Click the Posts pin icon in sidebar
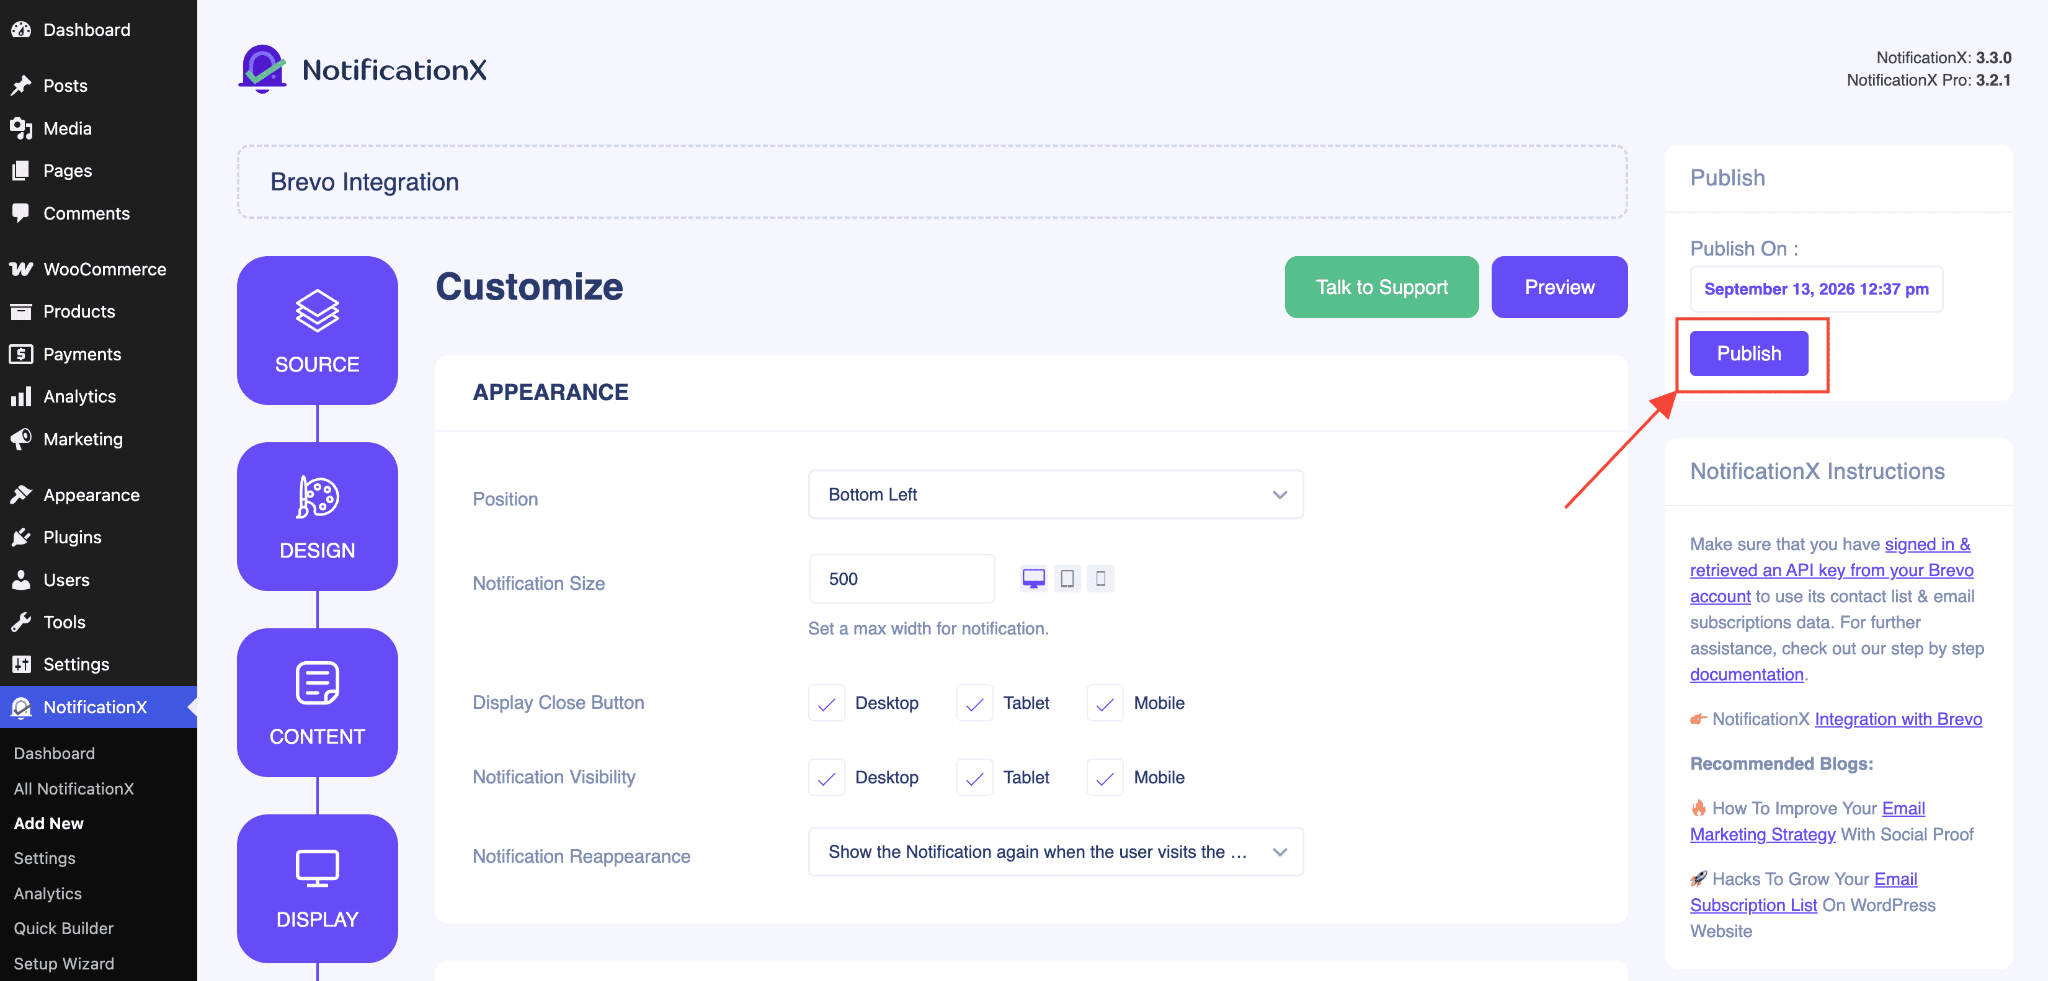 (x=21, y=86)
